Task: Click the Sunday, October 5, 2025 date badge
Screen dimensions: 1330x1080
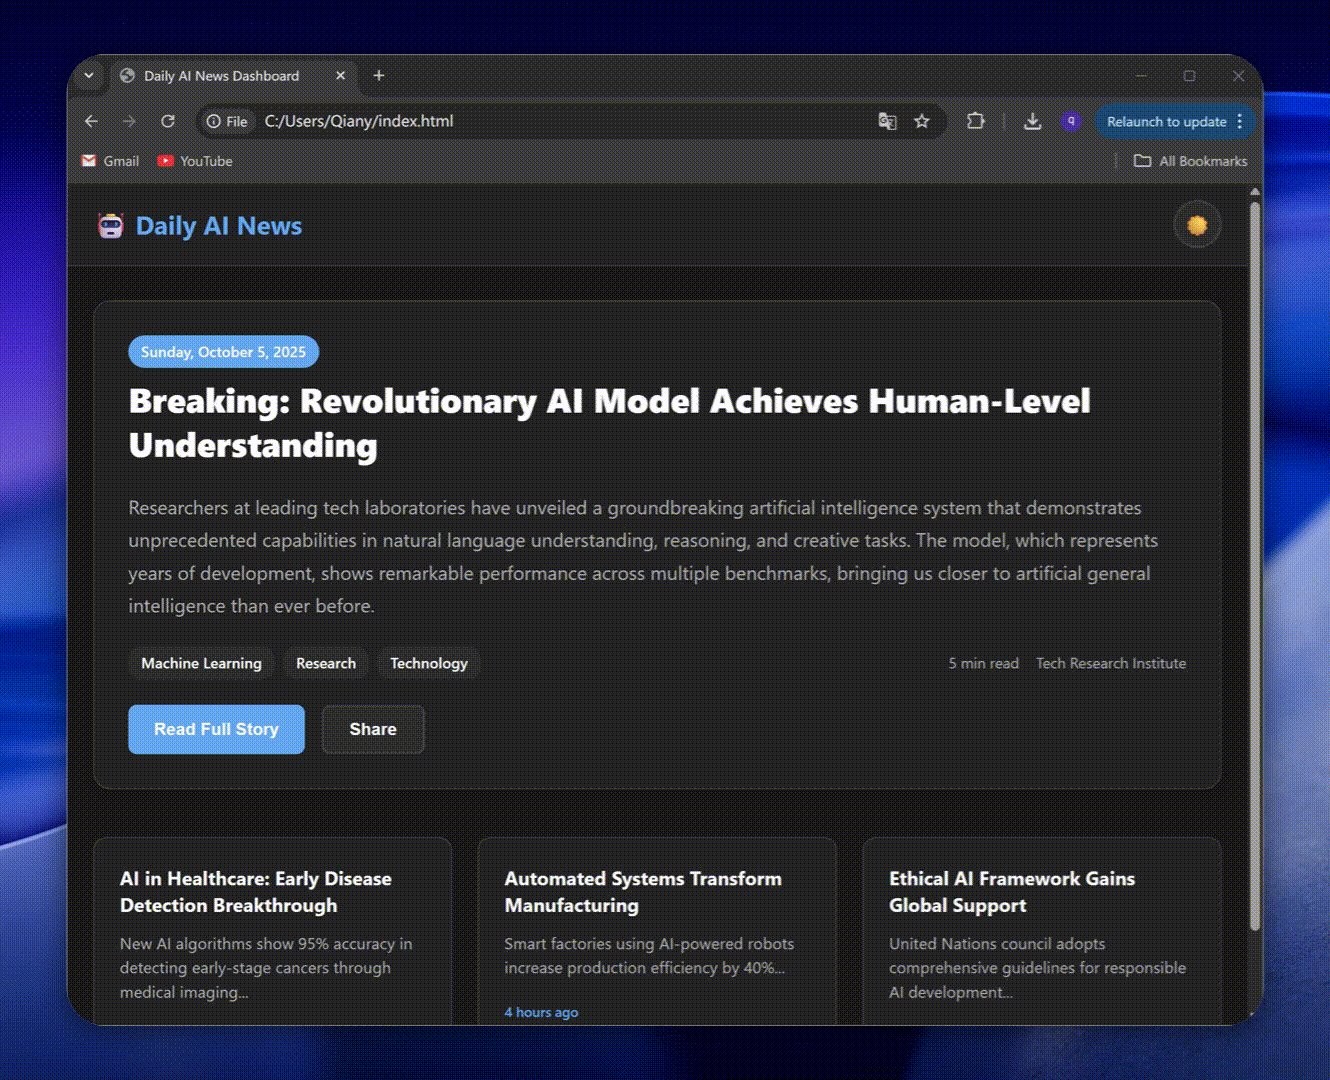Action: [223, 352]
